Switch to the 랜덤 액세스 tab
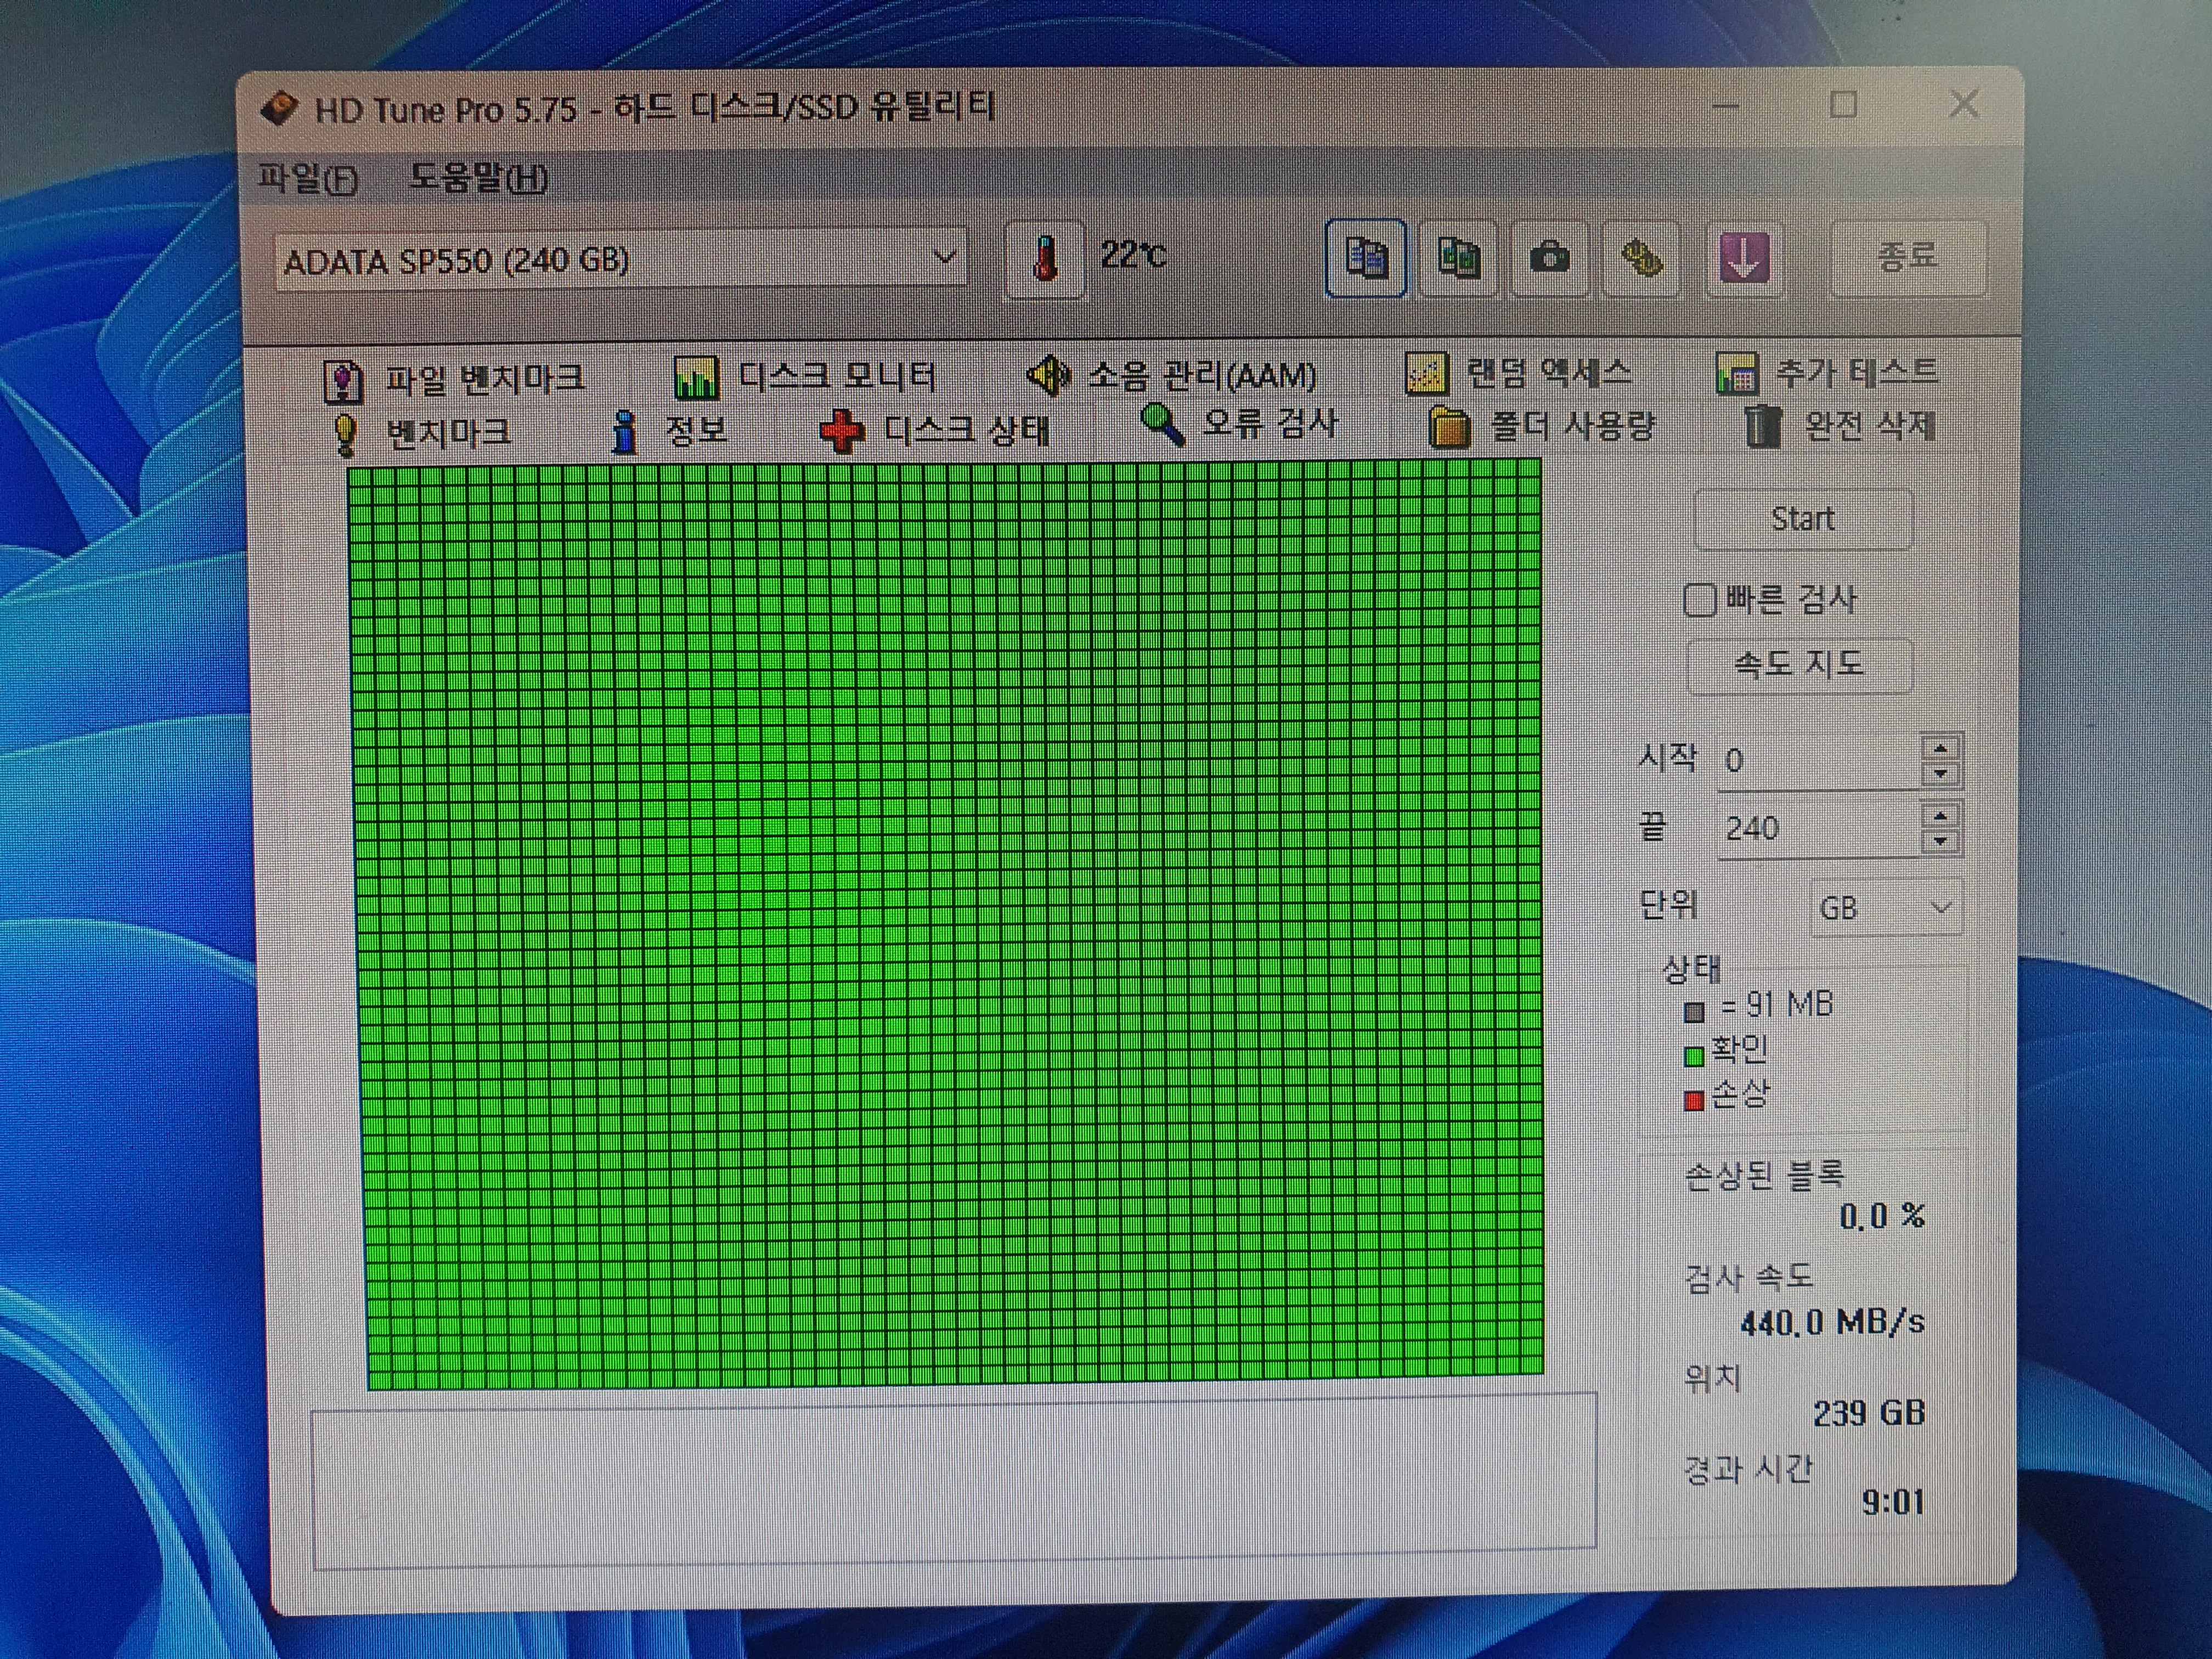 1518,373
